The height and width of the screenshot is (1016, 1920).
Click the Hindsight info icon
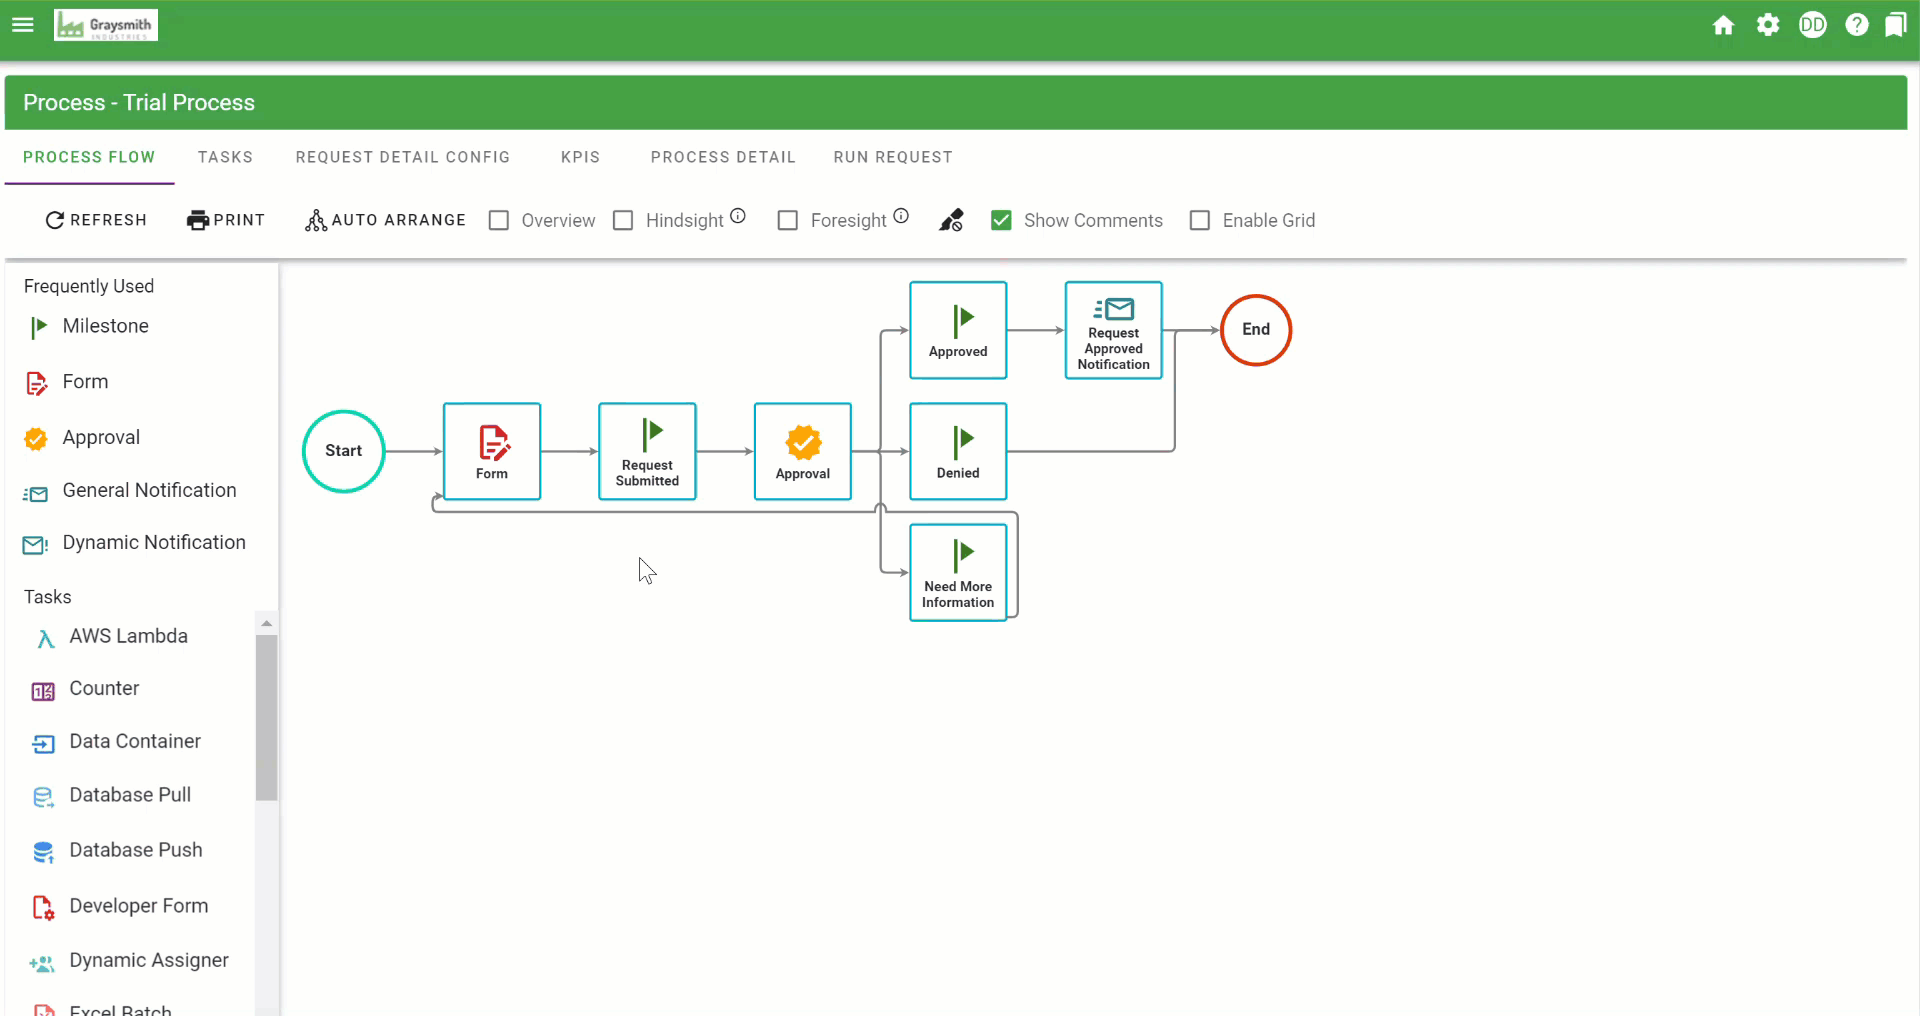[738, 216]
